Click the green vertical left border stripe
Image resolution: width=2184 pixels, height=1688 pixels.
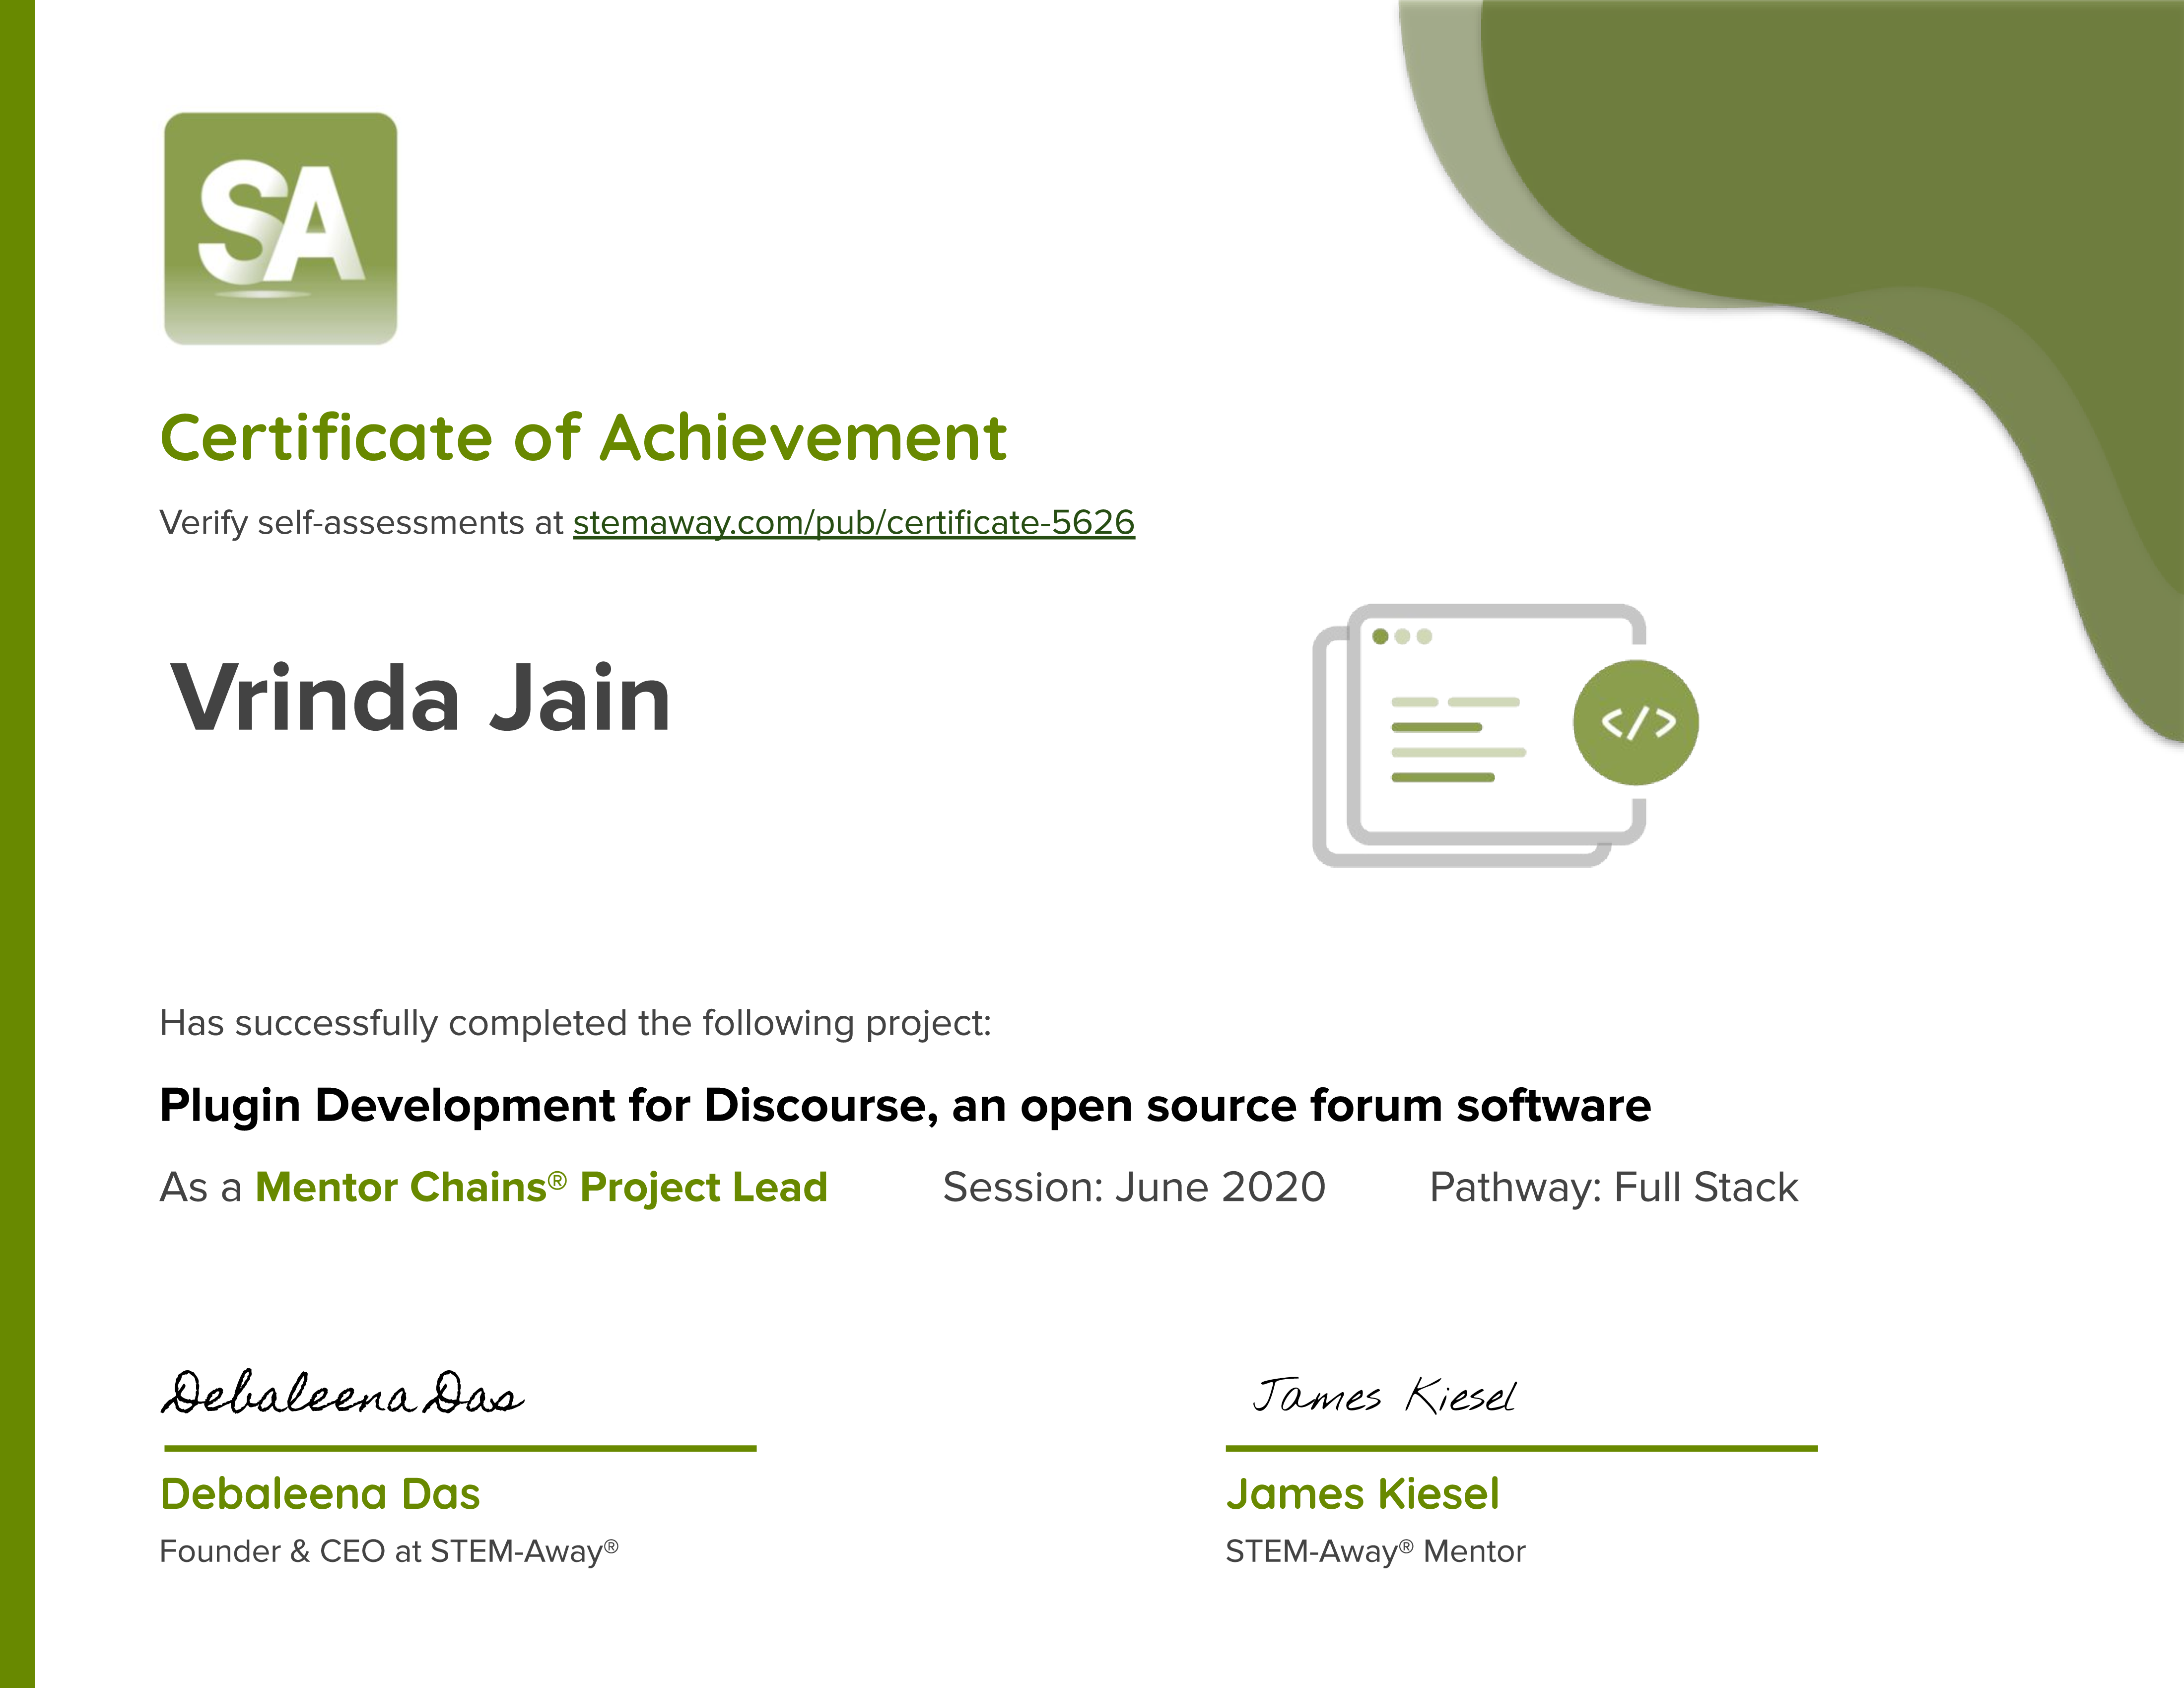click(x=17, y=844)
